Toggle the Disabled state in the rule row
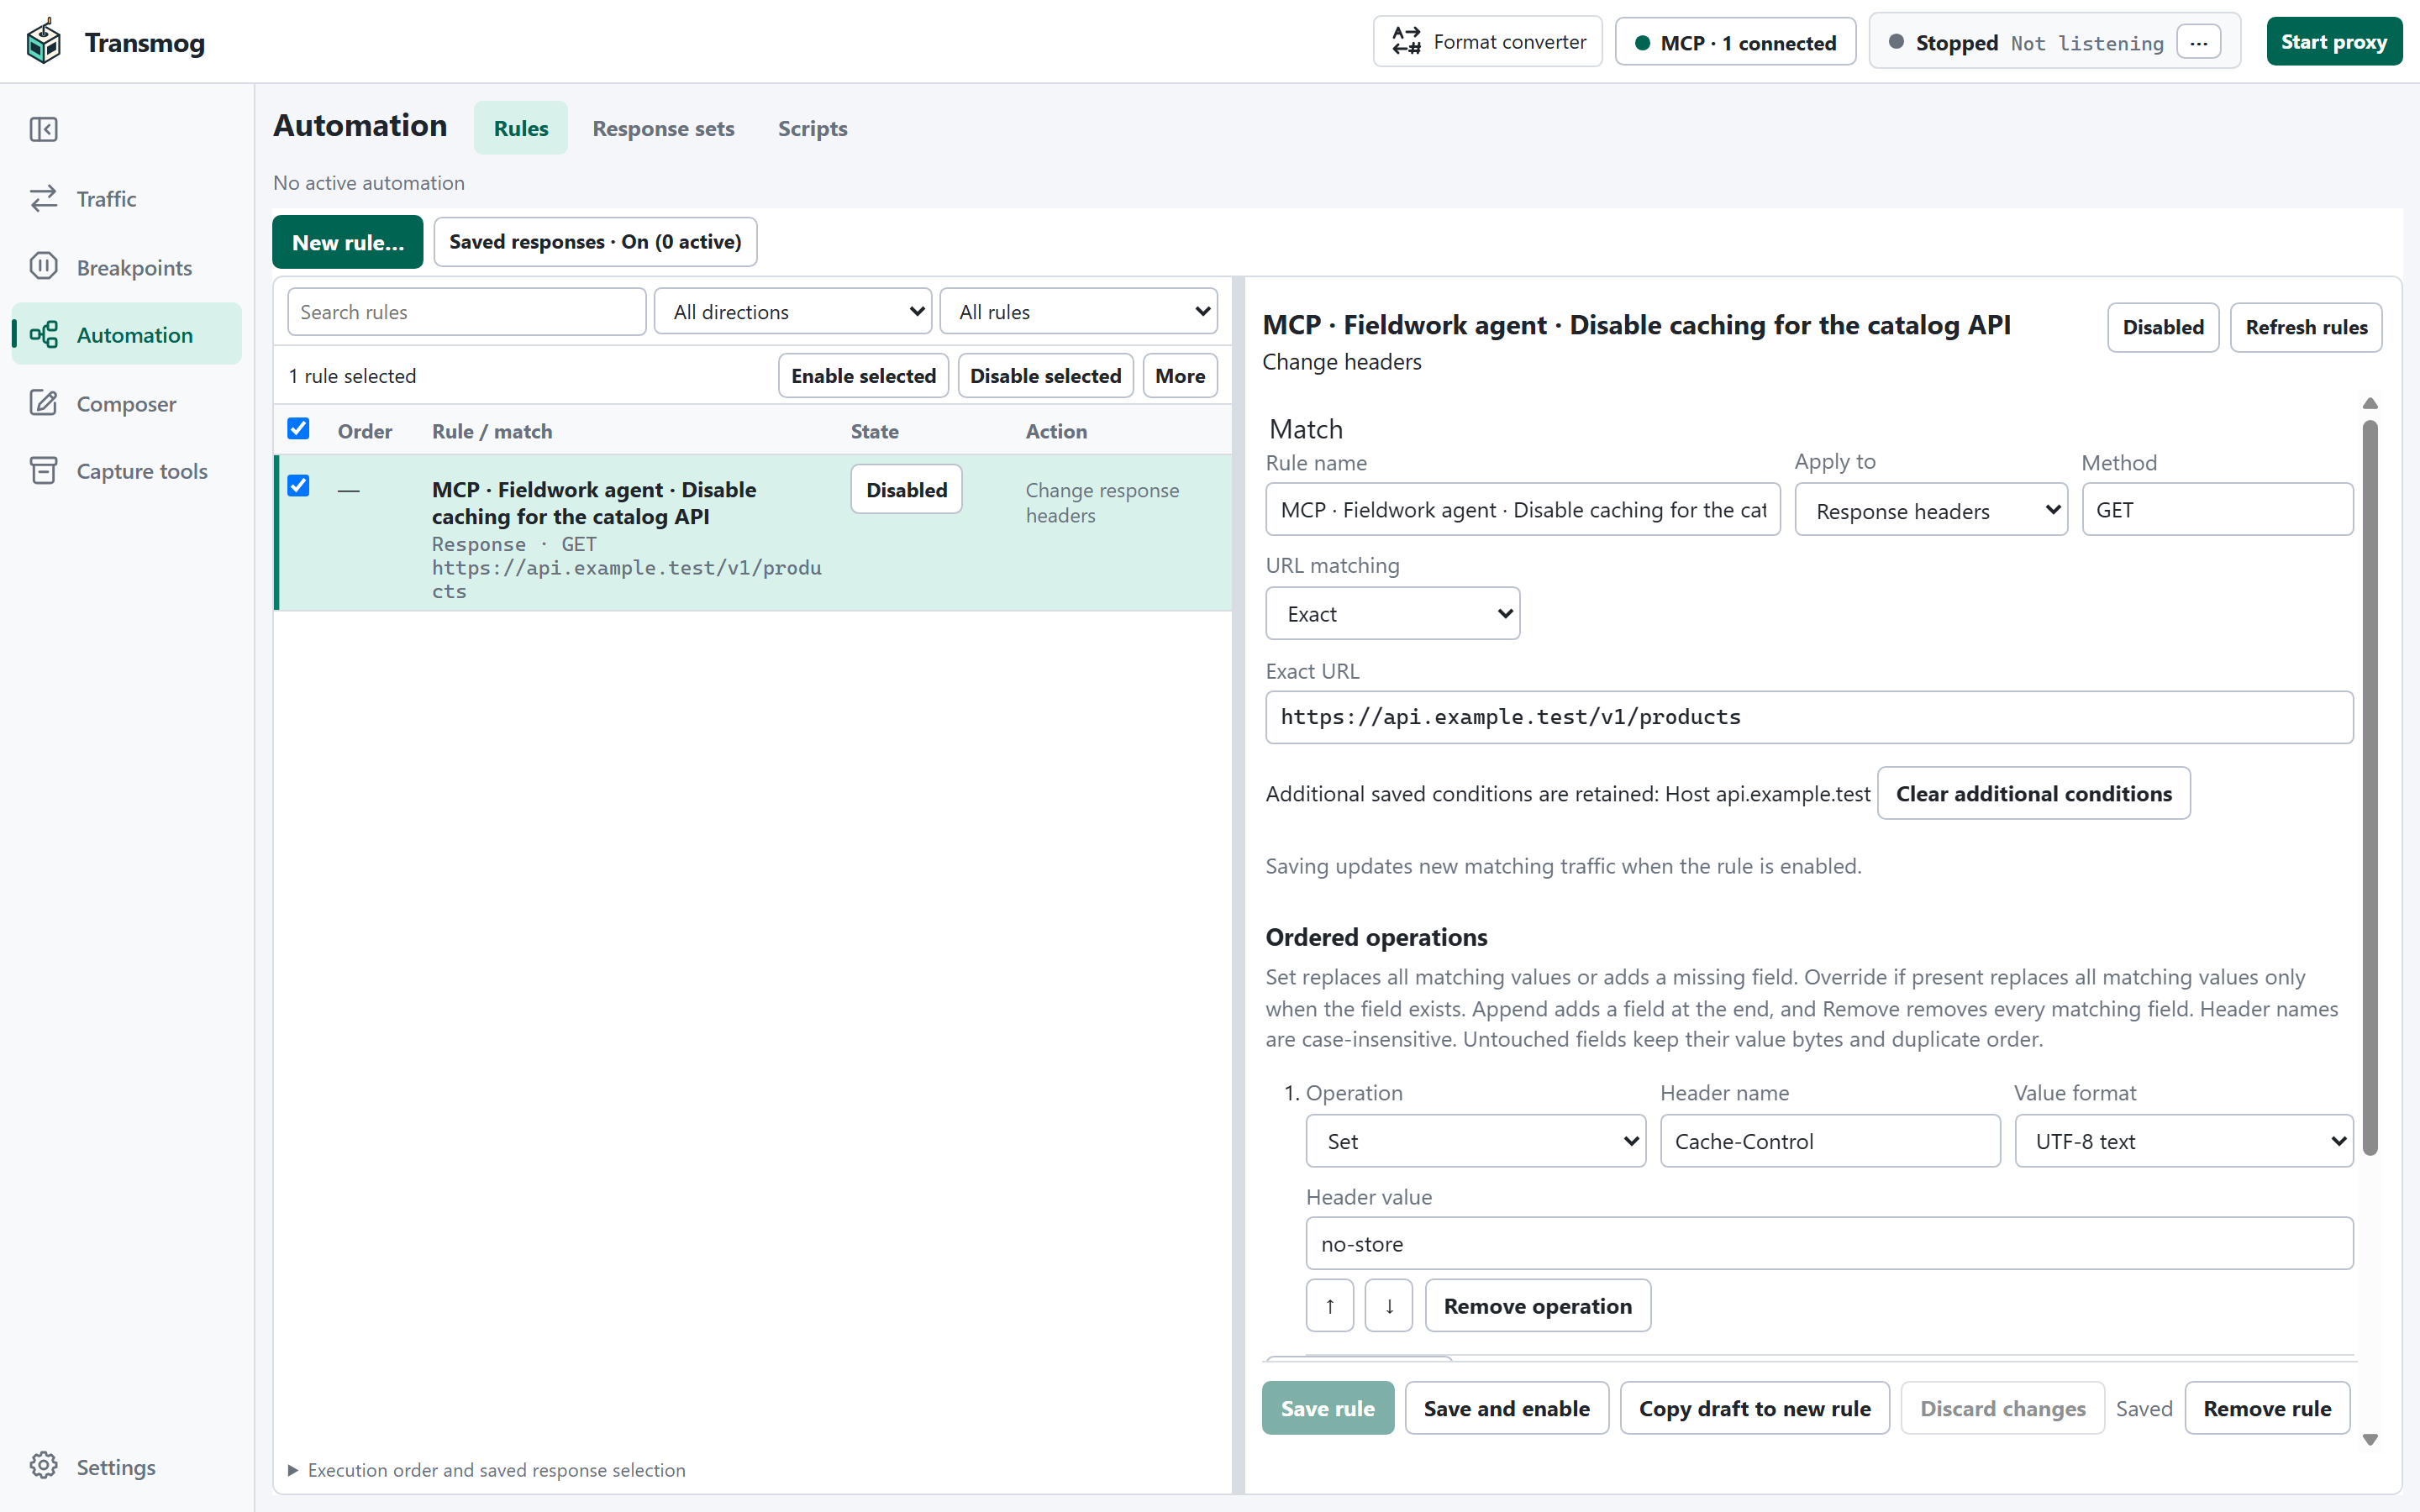 [x=906, y=489]
